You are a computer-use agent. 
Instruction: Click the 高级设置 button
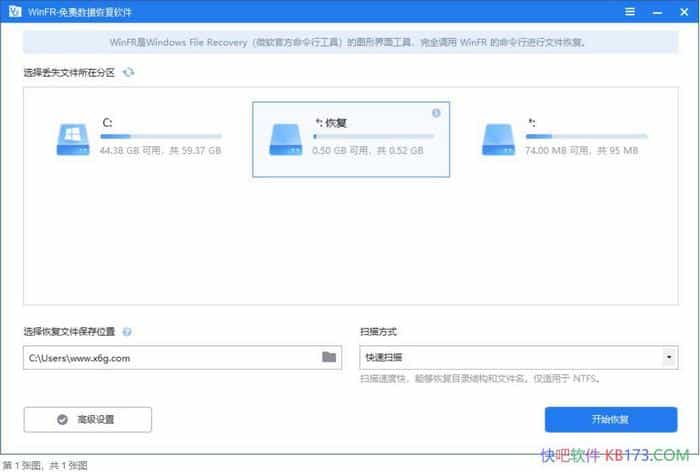(88, 419)
